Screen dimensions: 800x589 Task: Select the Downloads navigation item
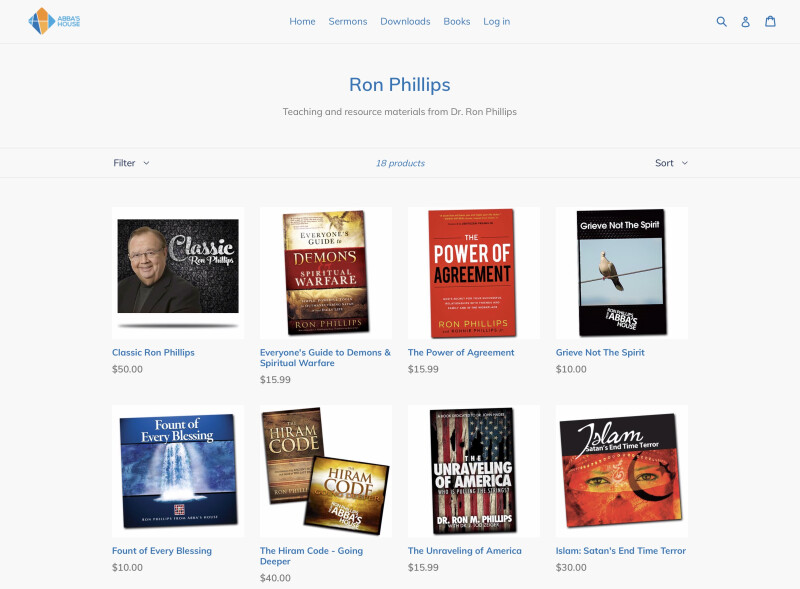point(405,21)
